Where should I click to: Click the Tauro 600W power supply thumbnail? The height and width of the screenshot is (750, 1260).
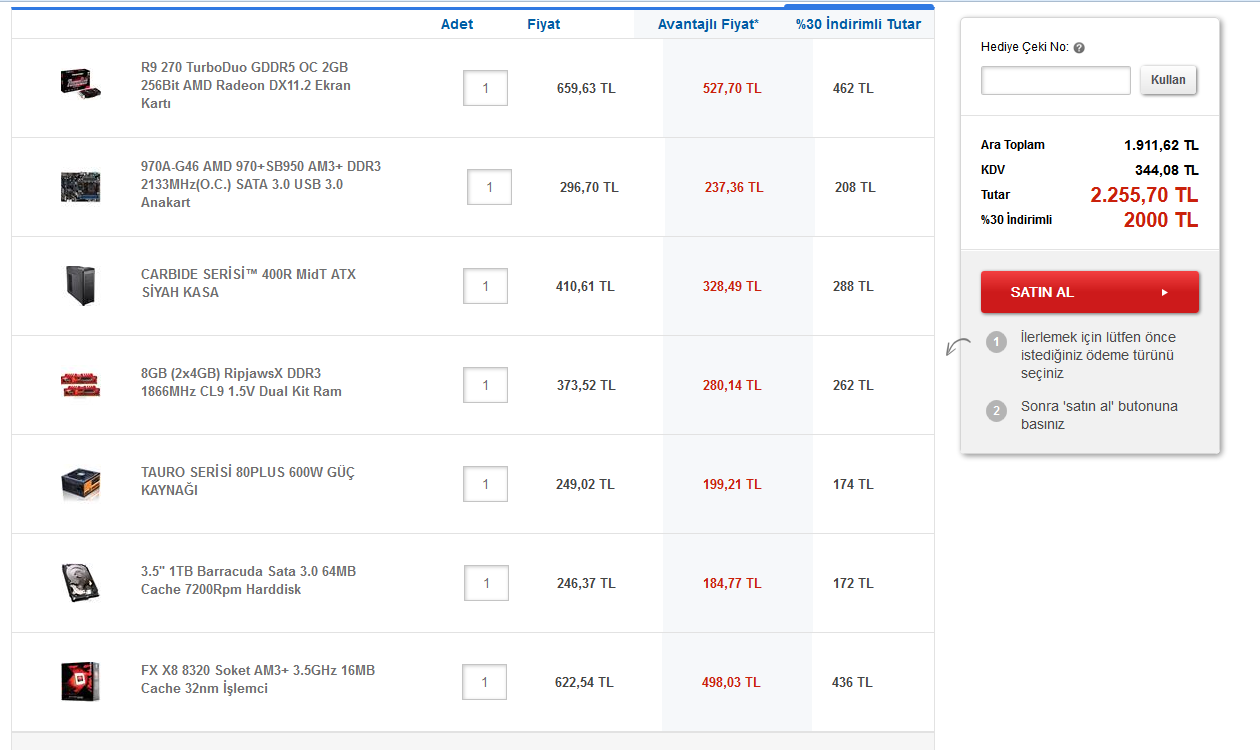tap(81, 483)
